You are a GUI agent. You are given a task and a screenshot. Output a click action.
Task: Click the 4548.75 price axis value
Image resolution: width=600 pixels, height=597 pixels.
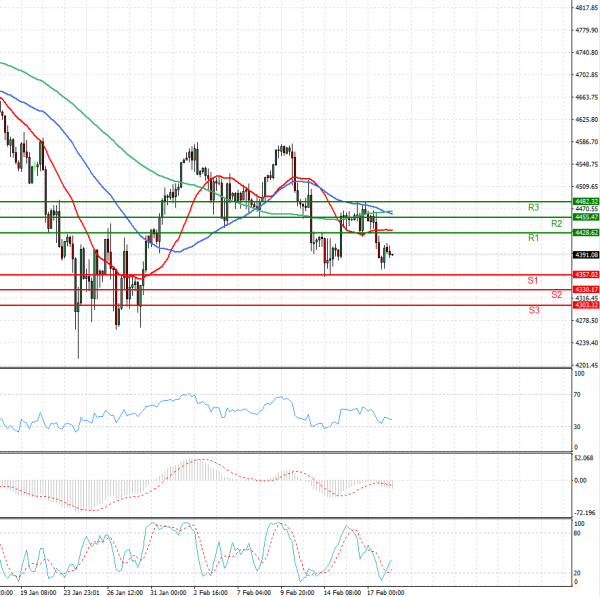[x=587, y=164]
